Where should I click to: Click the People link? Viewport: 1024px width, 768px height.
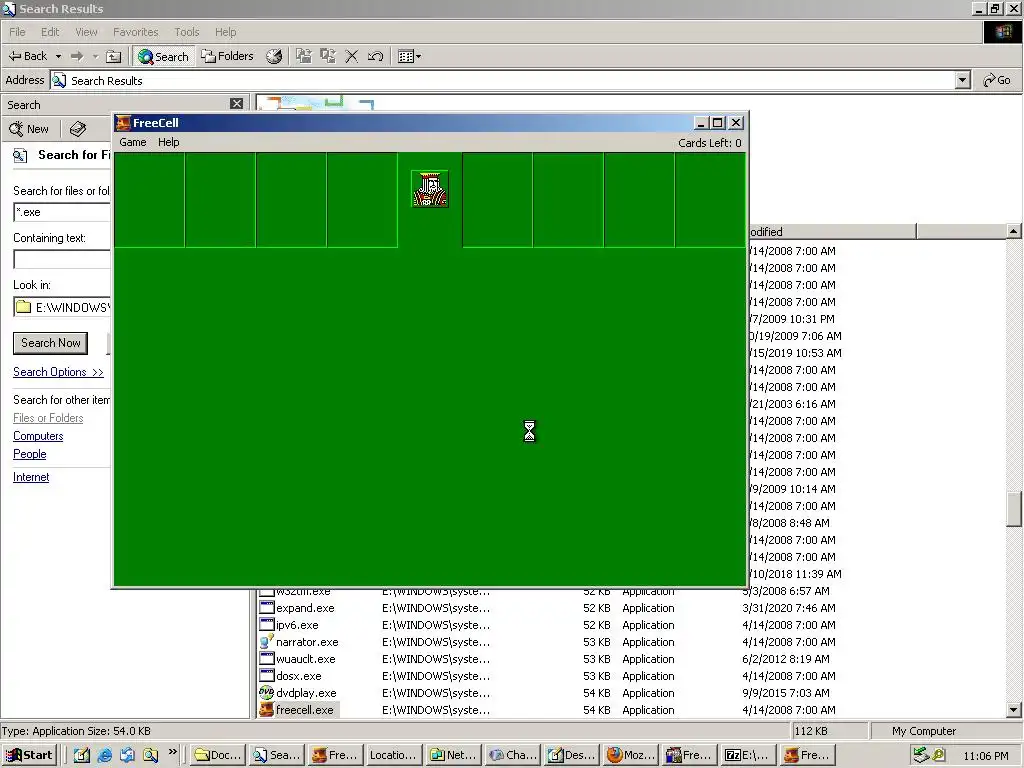click(x=29, y=454)
